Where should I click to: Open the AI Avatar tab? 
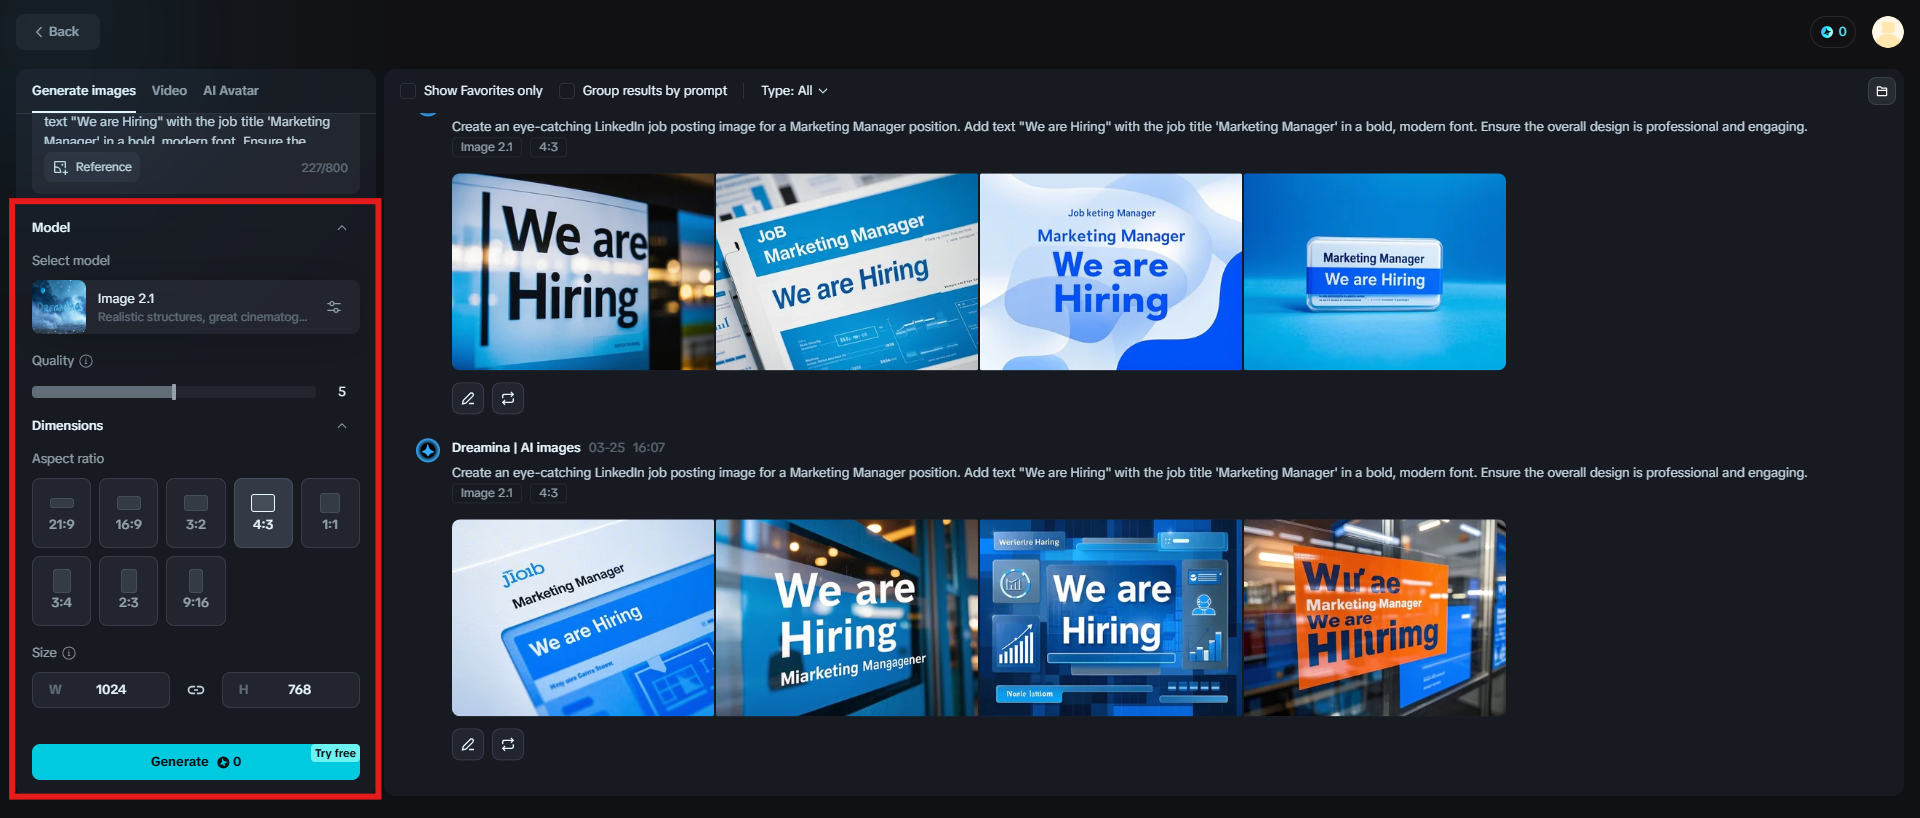(x=231, y=90)
